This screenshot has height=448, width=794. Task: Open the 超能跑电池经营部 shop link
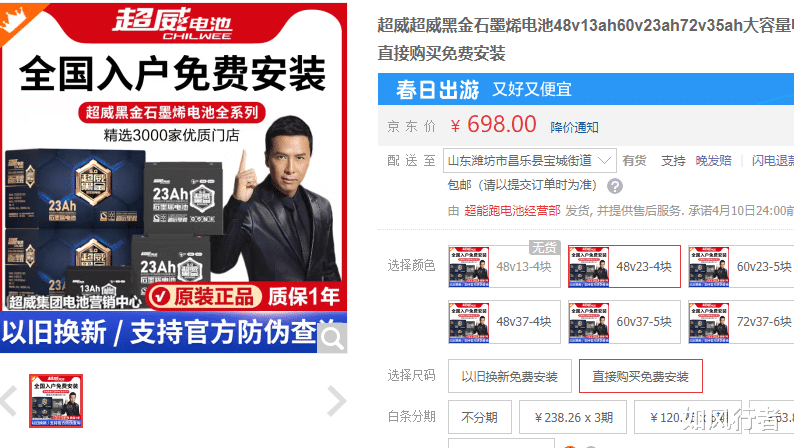[512, 211]
